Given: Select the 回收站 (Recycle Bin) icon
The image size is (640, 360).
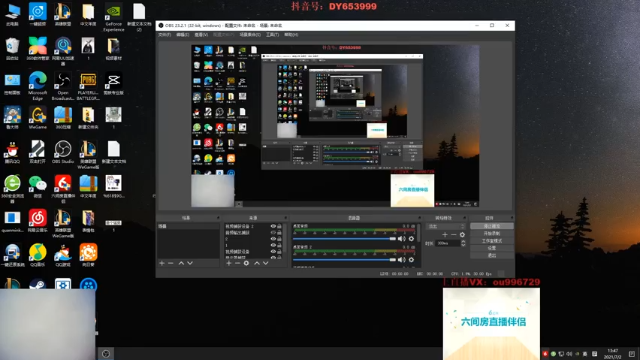Looking at the screenshot, I should tap(12, 49).
